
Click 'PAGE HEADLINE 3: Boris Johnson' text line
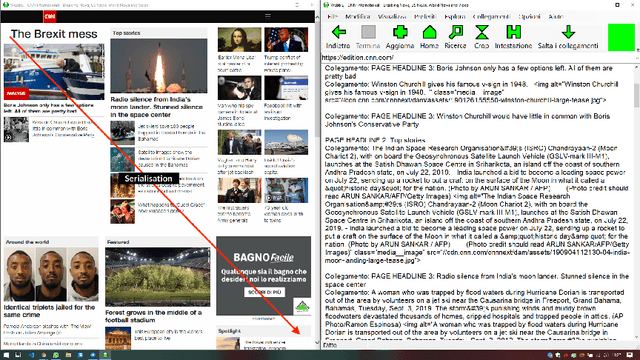point(469,72)
